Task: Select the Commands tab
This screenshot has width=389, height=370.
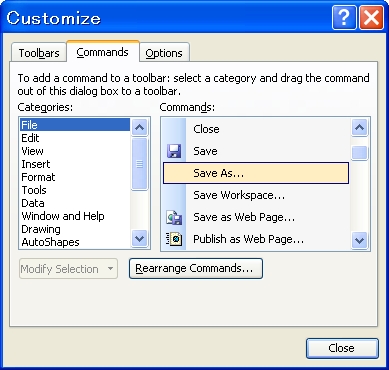Action: (x=103, y=52)
